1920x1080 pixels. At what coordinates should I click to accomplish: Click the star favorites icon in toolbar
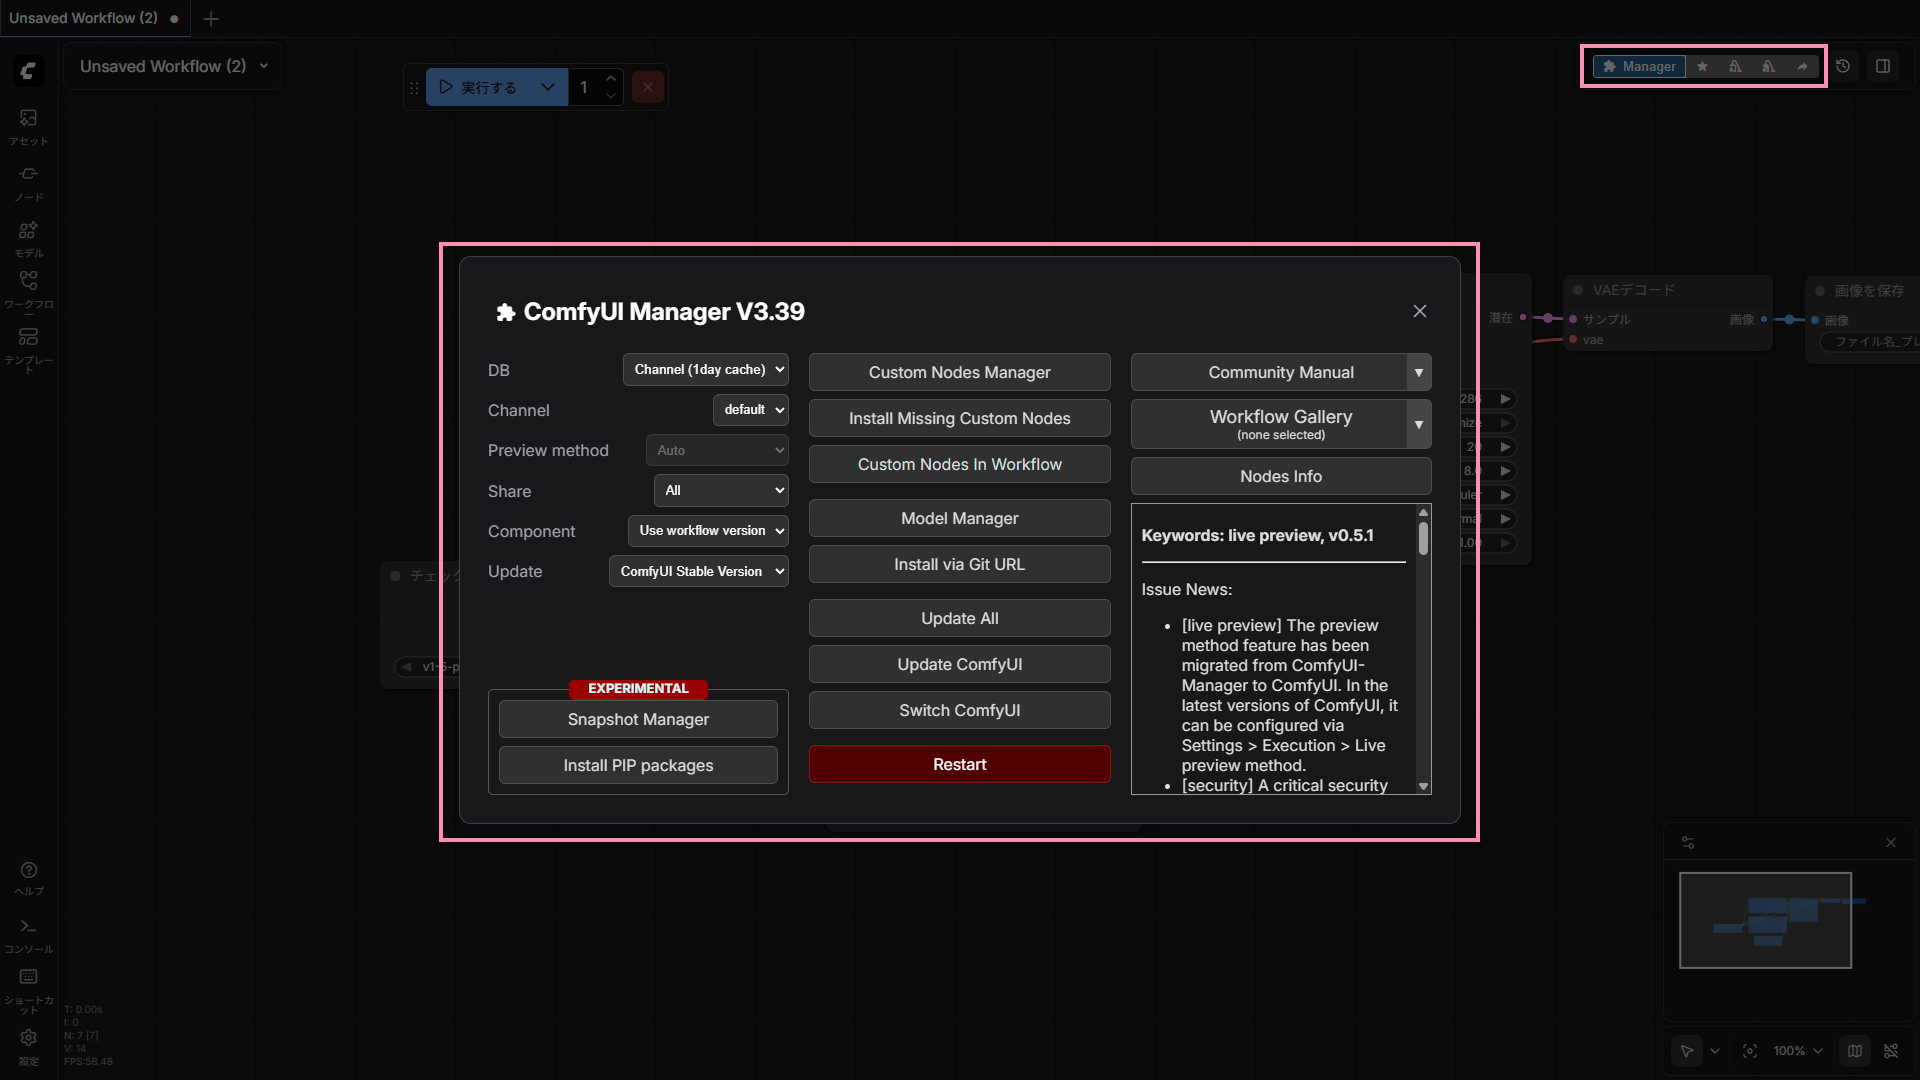coord(1702,66)
